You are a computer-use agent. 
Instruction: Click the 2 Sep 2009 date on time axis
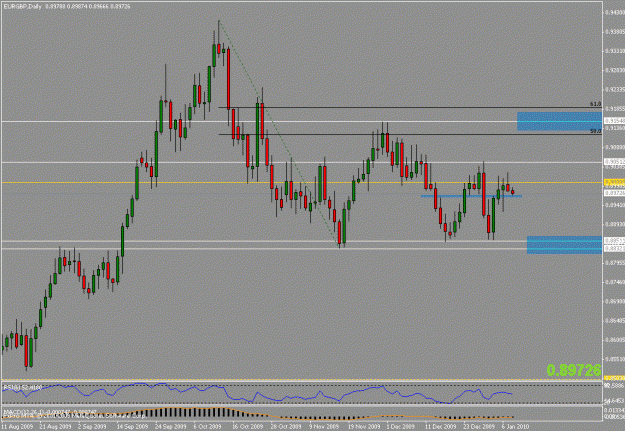[92, 426]
